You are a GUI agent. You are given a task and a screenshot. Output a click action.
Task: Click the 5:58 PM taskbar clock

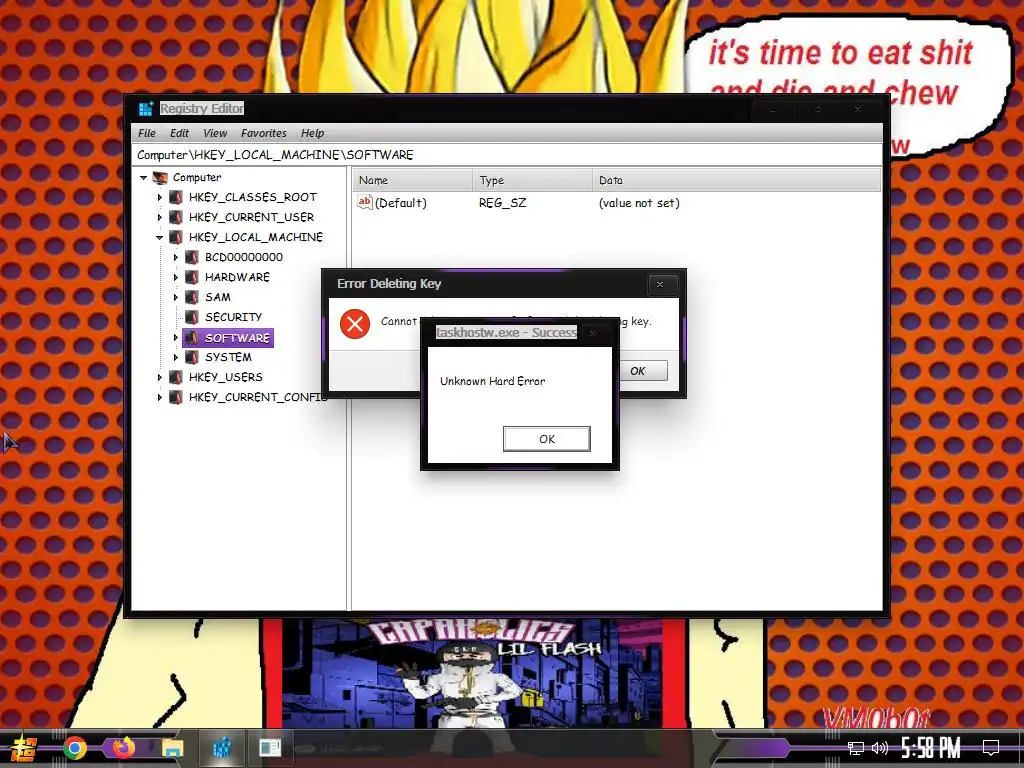tap(931, 748)
